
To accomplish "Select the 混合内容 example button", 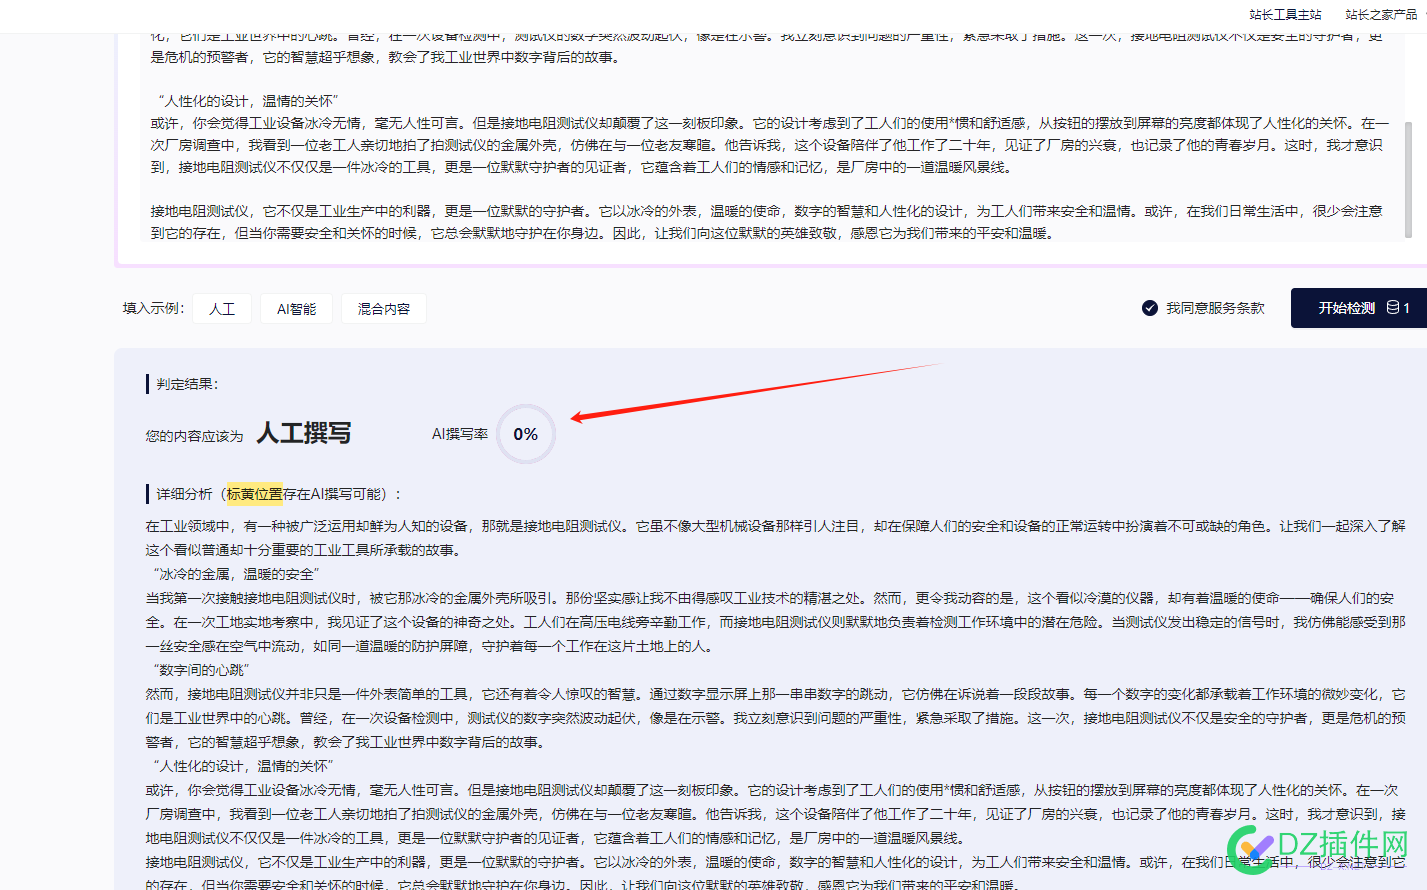I will coord(384,309).
